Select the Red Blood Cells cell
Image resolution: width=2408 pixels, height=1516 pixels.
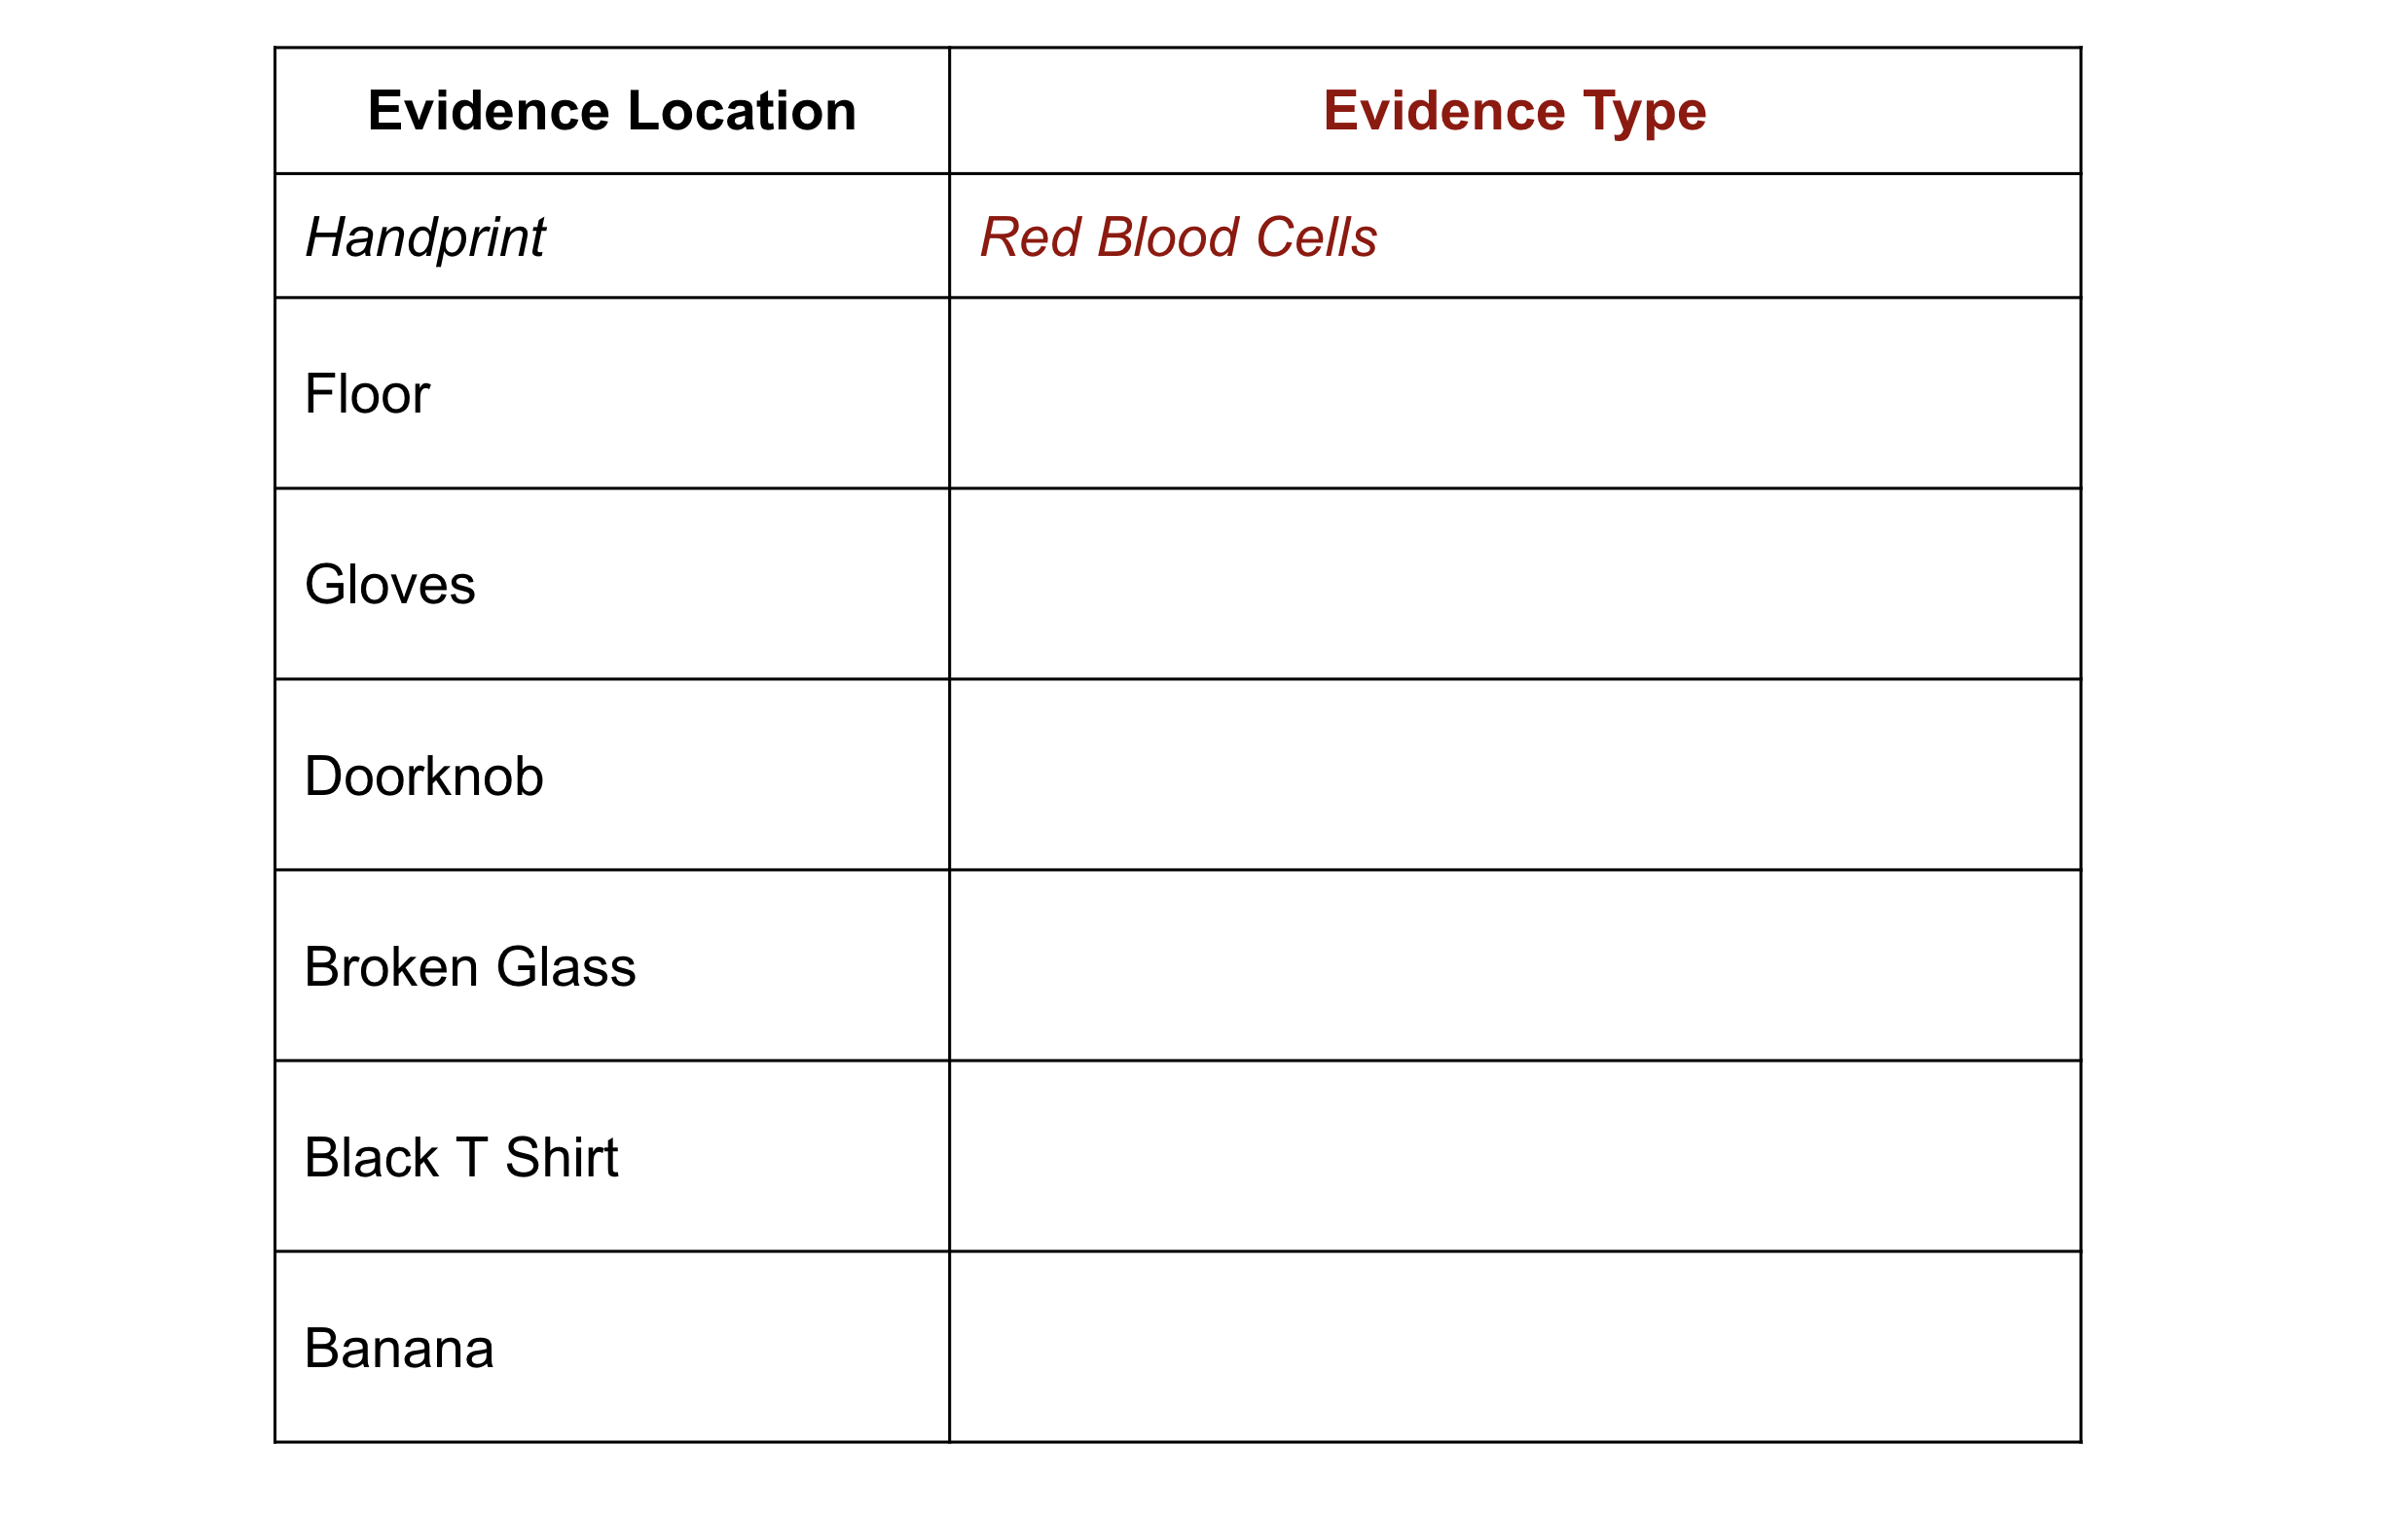pyautogui.click(x=1515, y=236)
